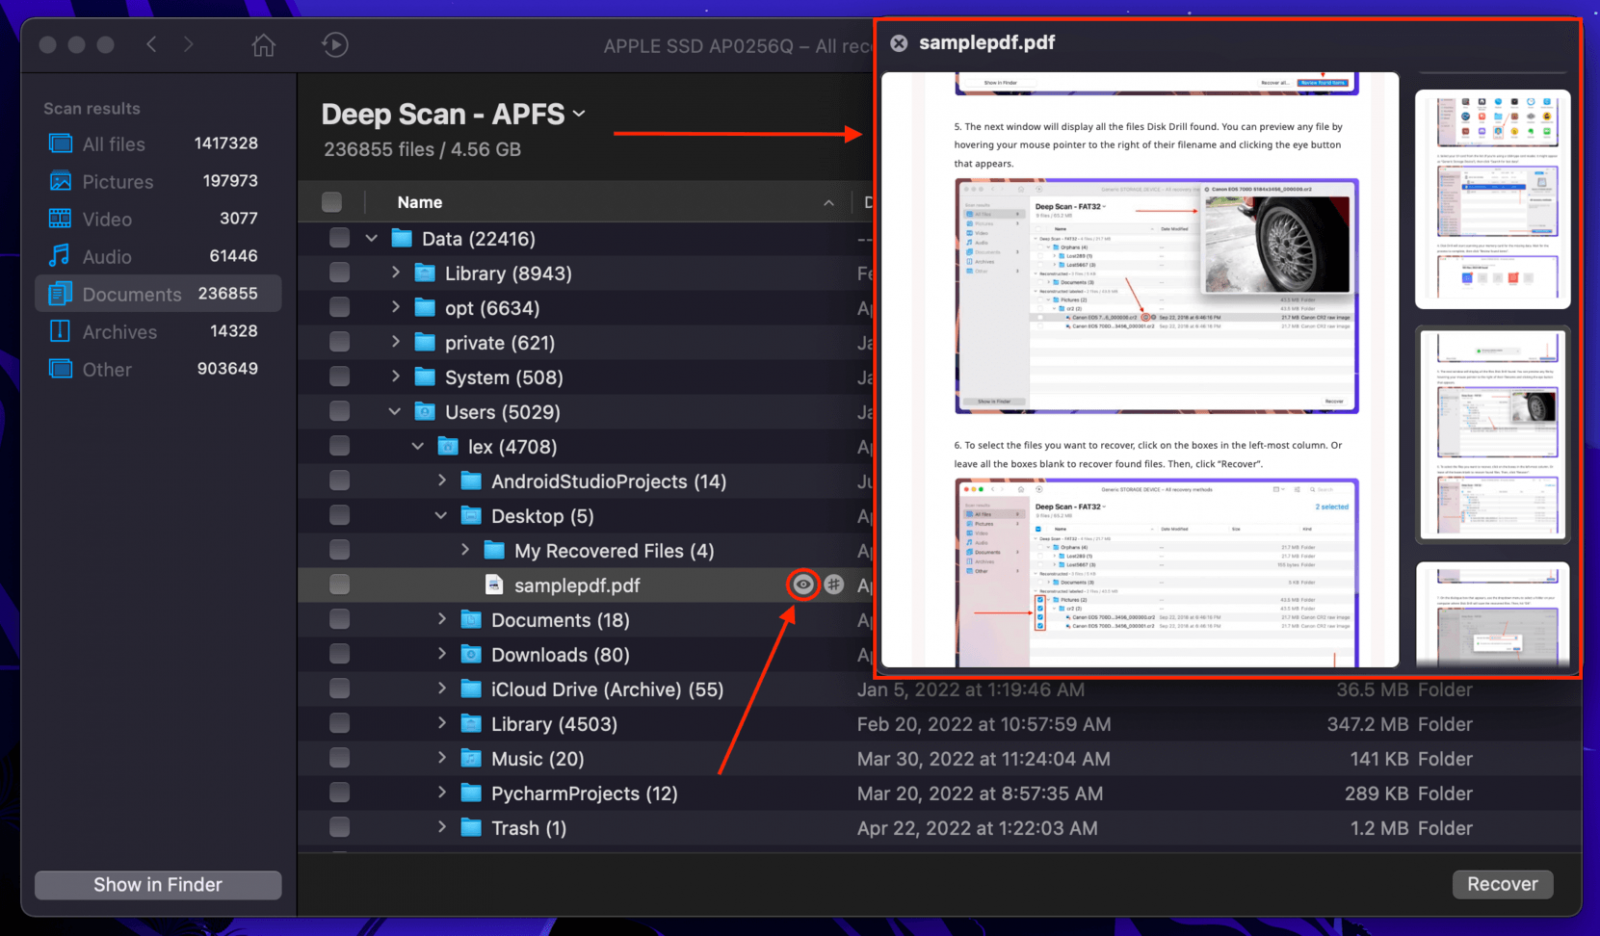Viewport: 1600px width, 936px height.
Task: Collapse the Users (5029) folder
Action: point(394,411)
